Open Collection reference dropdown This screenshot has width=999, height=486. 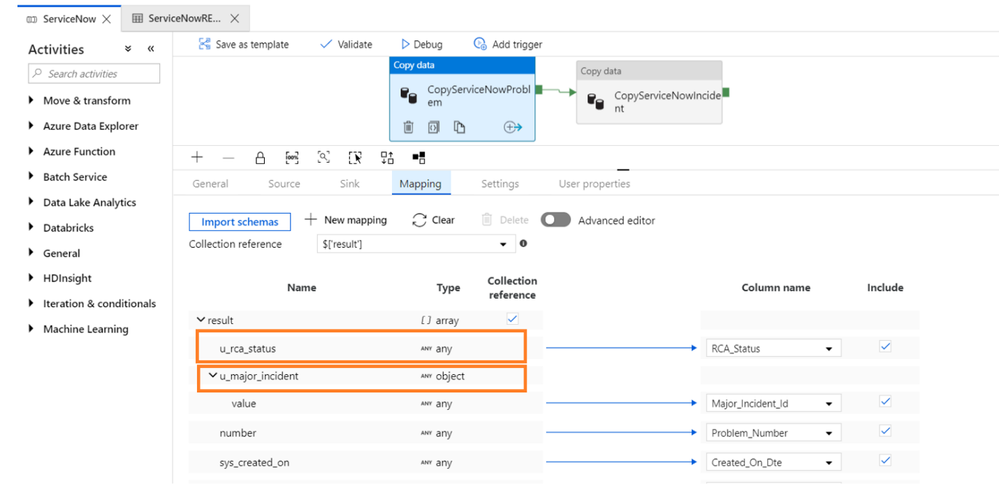coord(416,244)
